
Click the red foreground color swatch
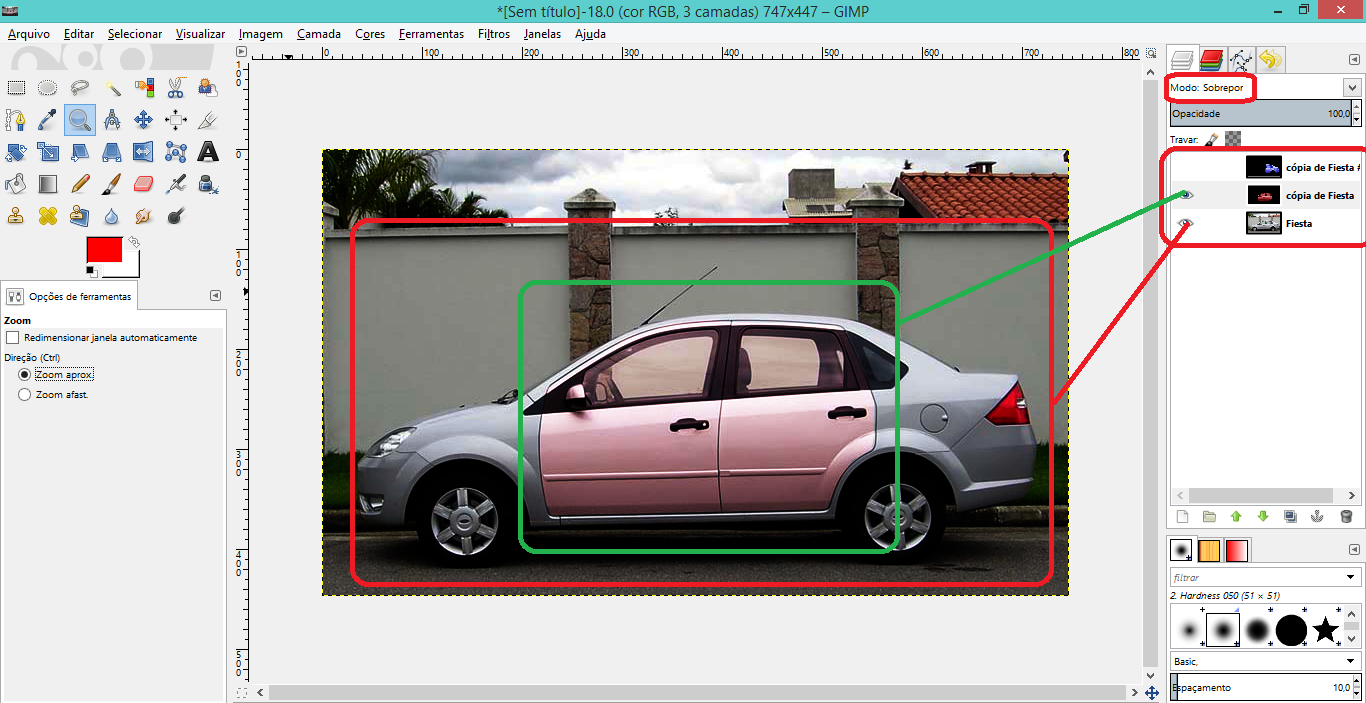pos(104,250)
